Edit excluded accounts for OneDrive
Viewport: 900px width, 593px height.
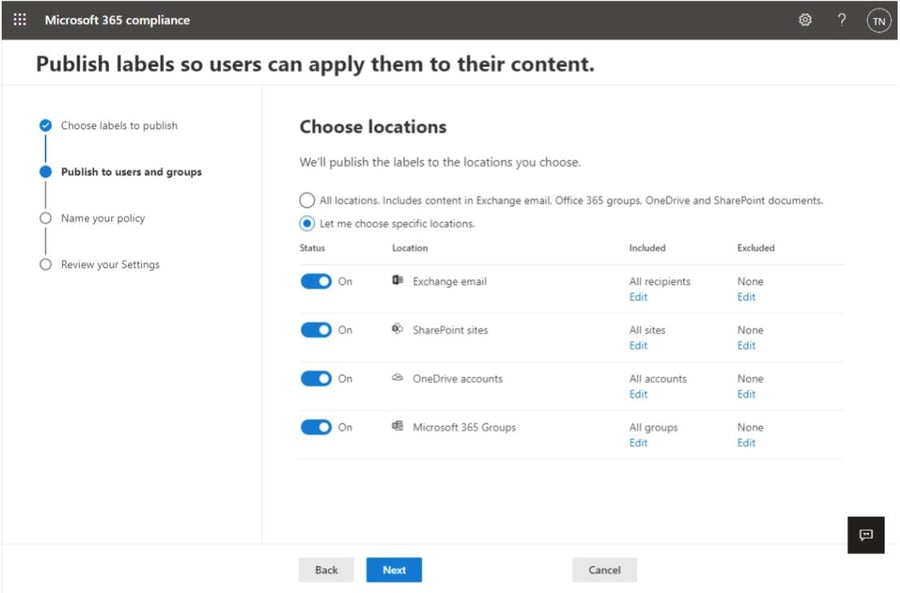coord(746,394)
